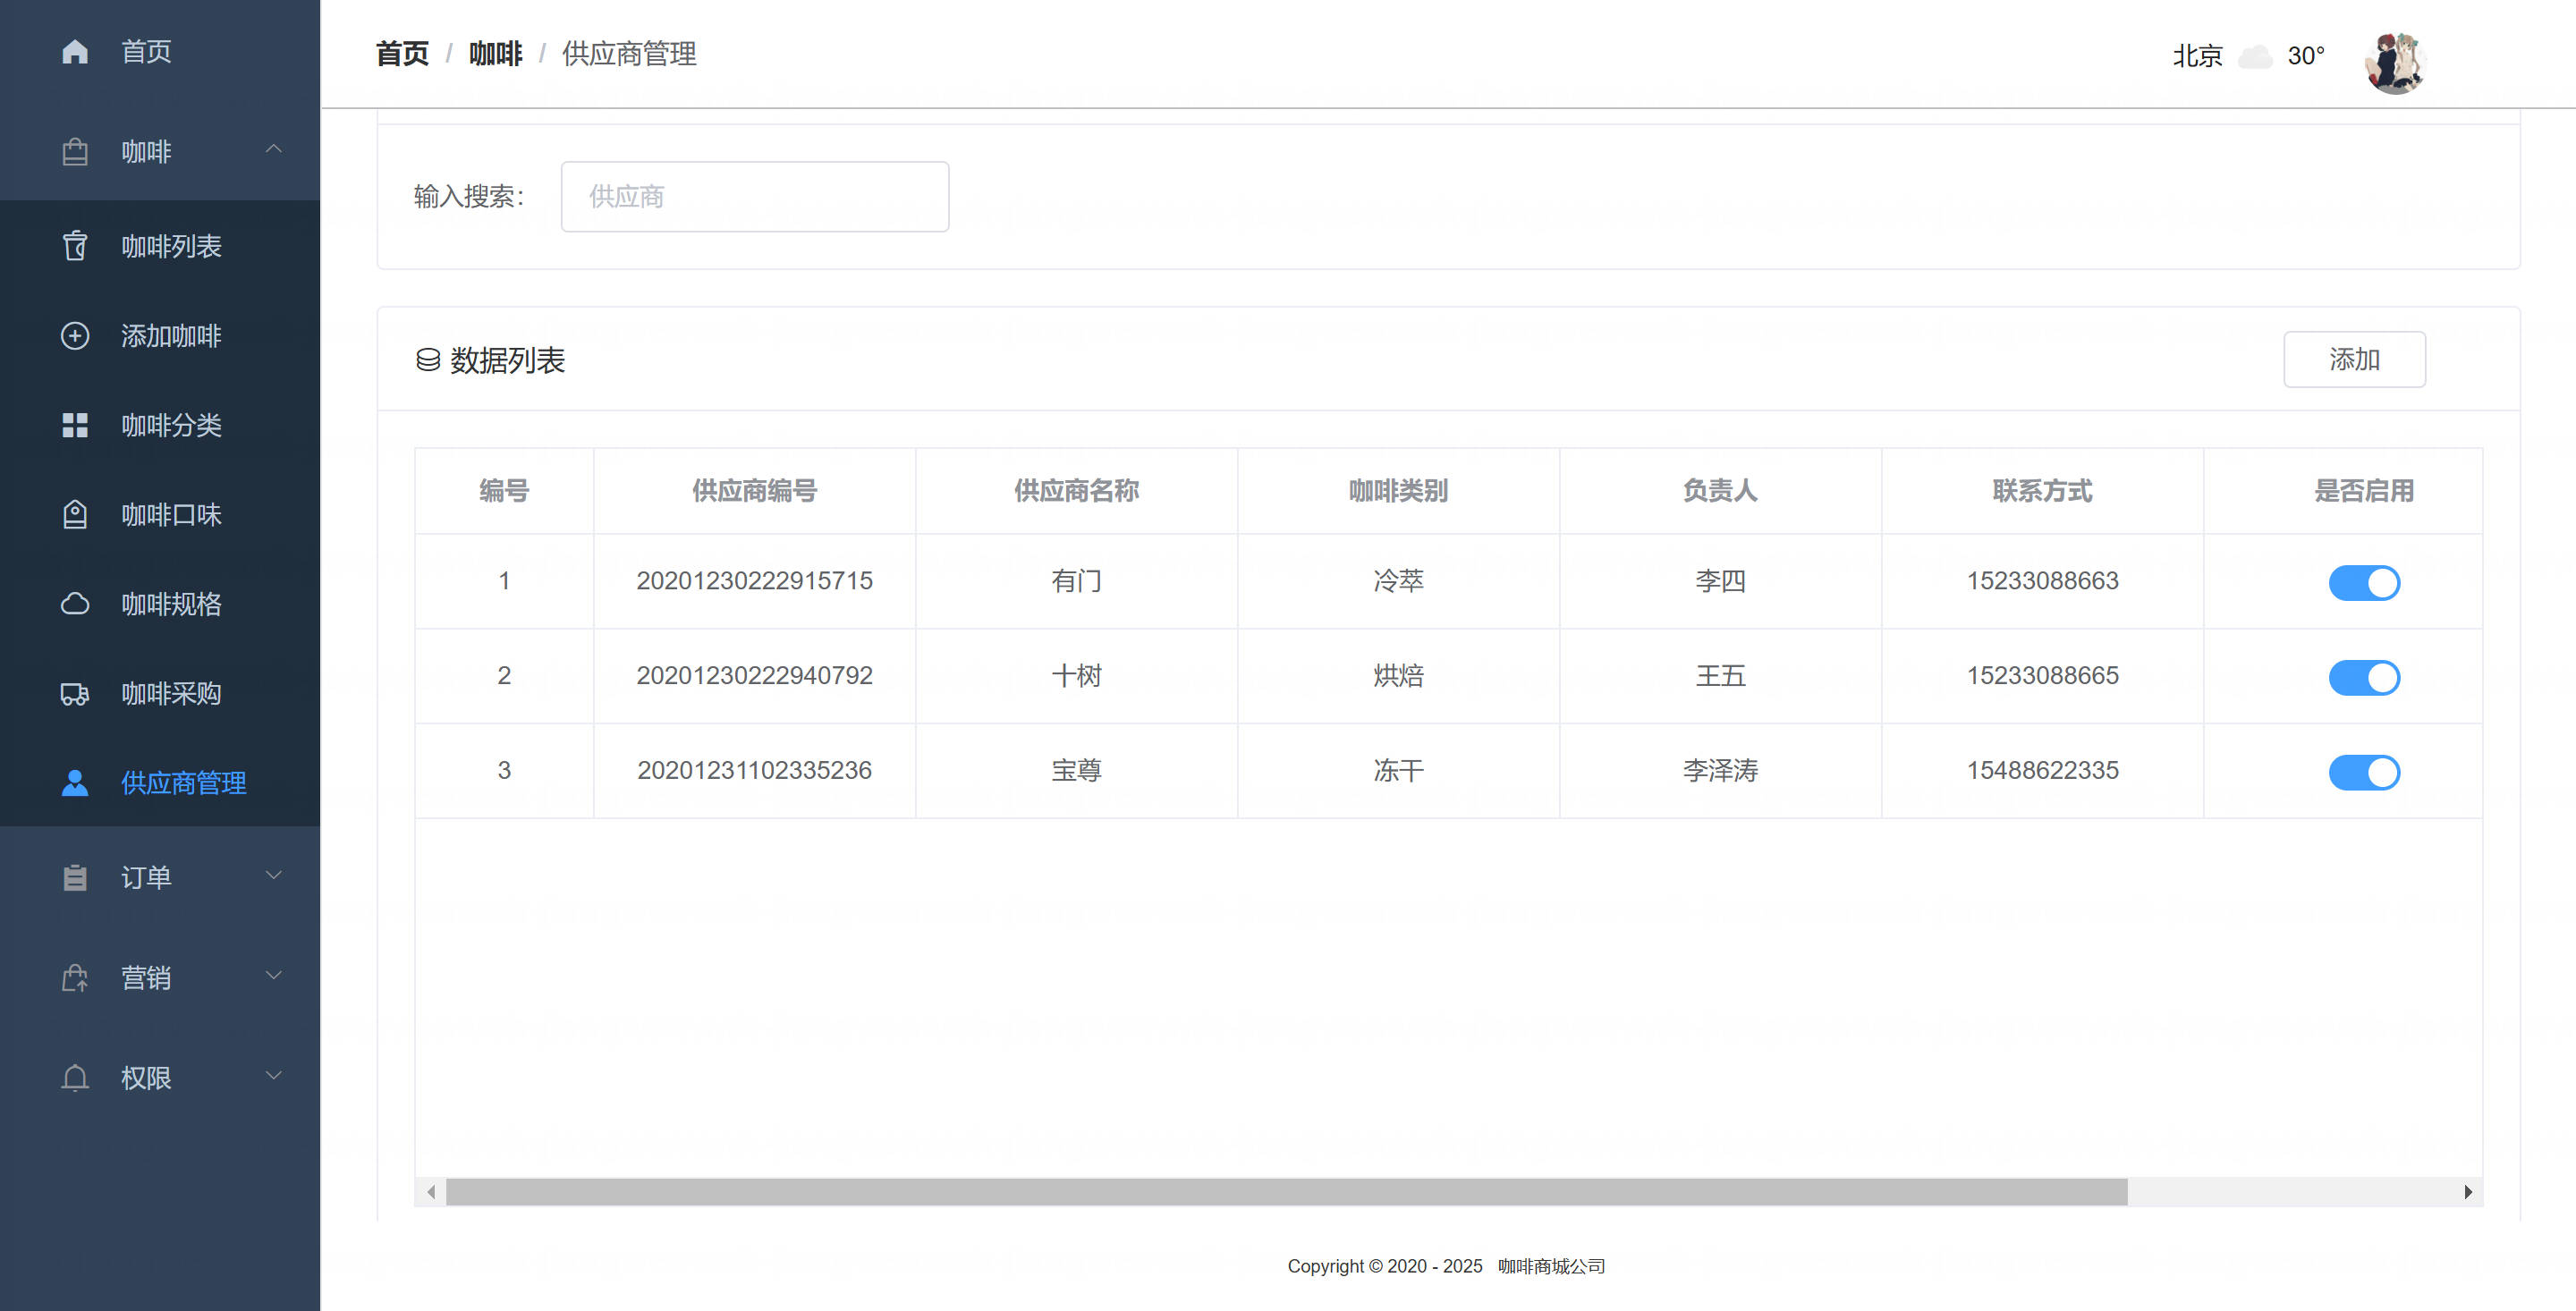Click 首页 breadcrumb link

[402, 54]
